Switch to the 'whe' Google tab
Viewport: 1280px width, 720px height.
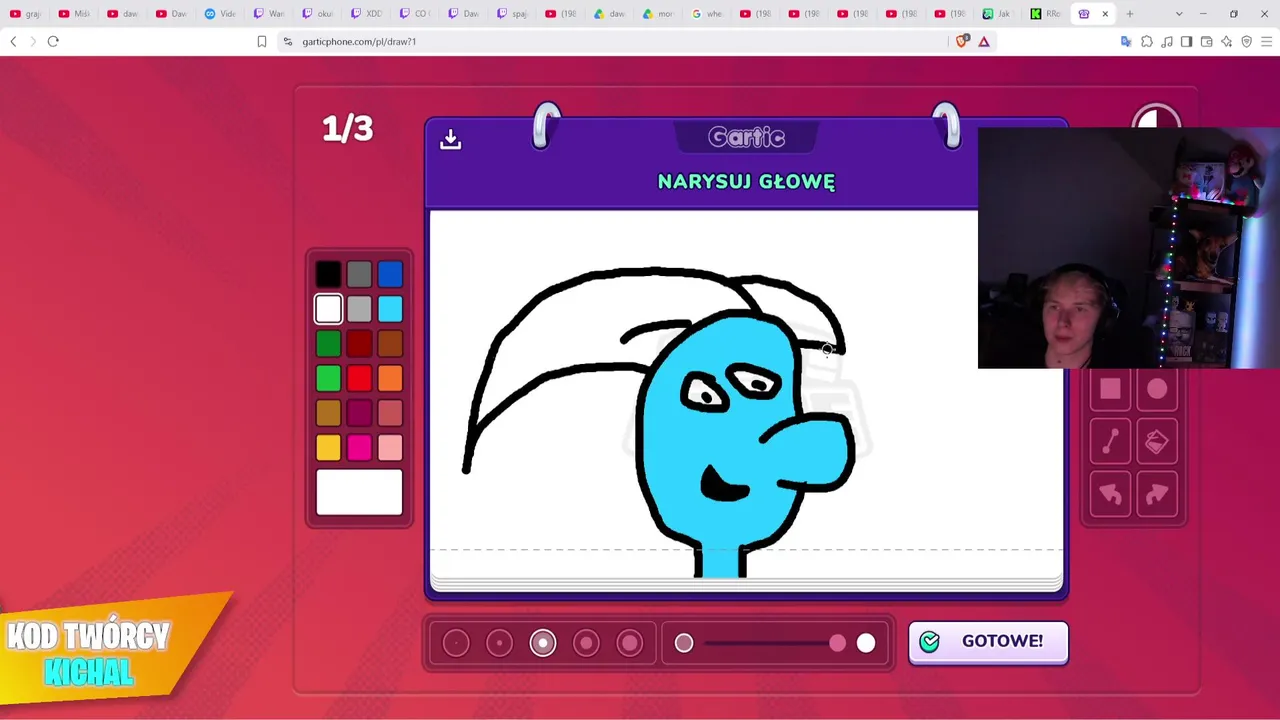pos(709,14)
